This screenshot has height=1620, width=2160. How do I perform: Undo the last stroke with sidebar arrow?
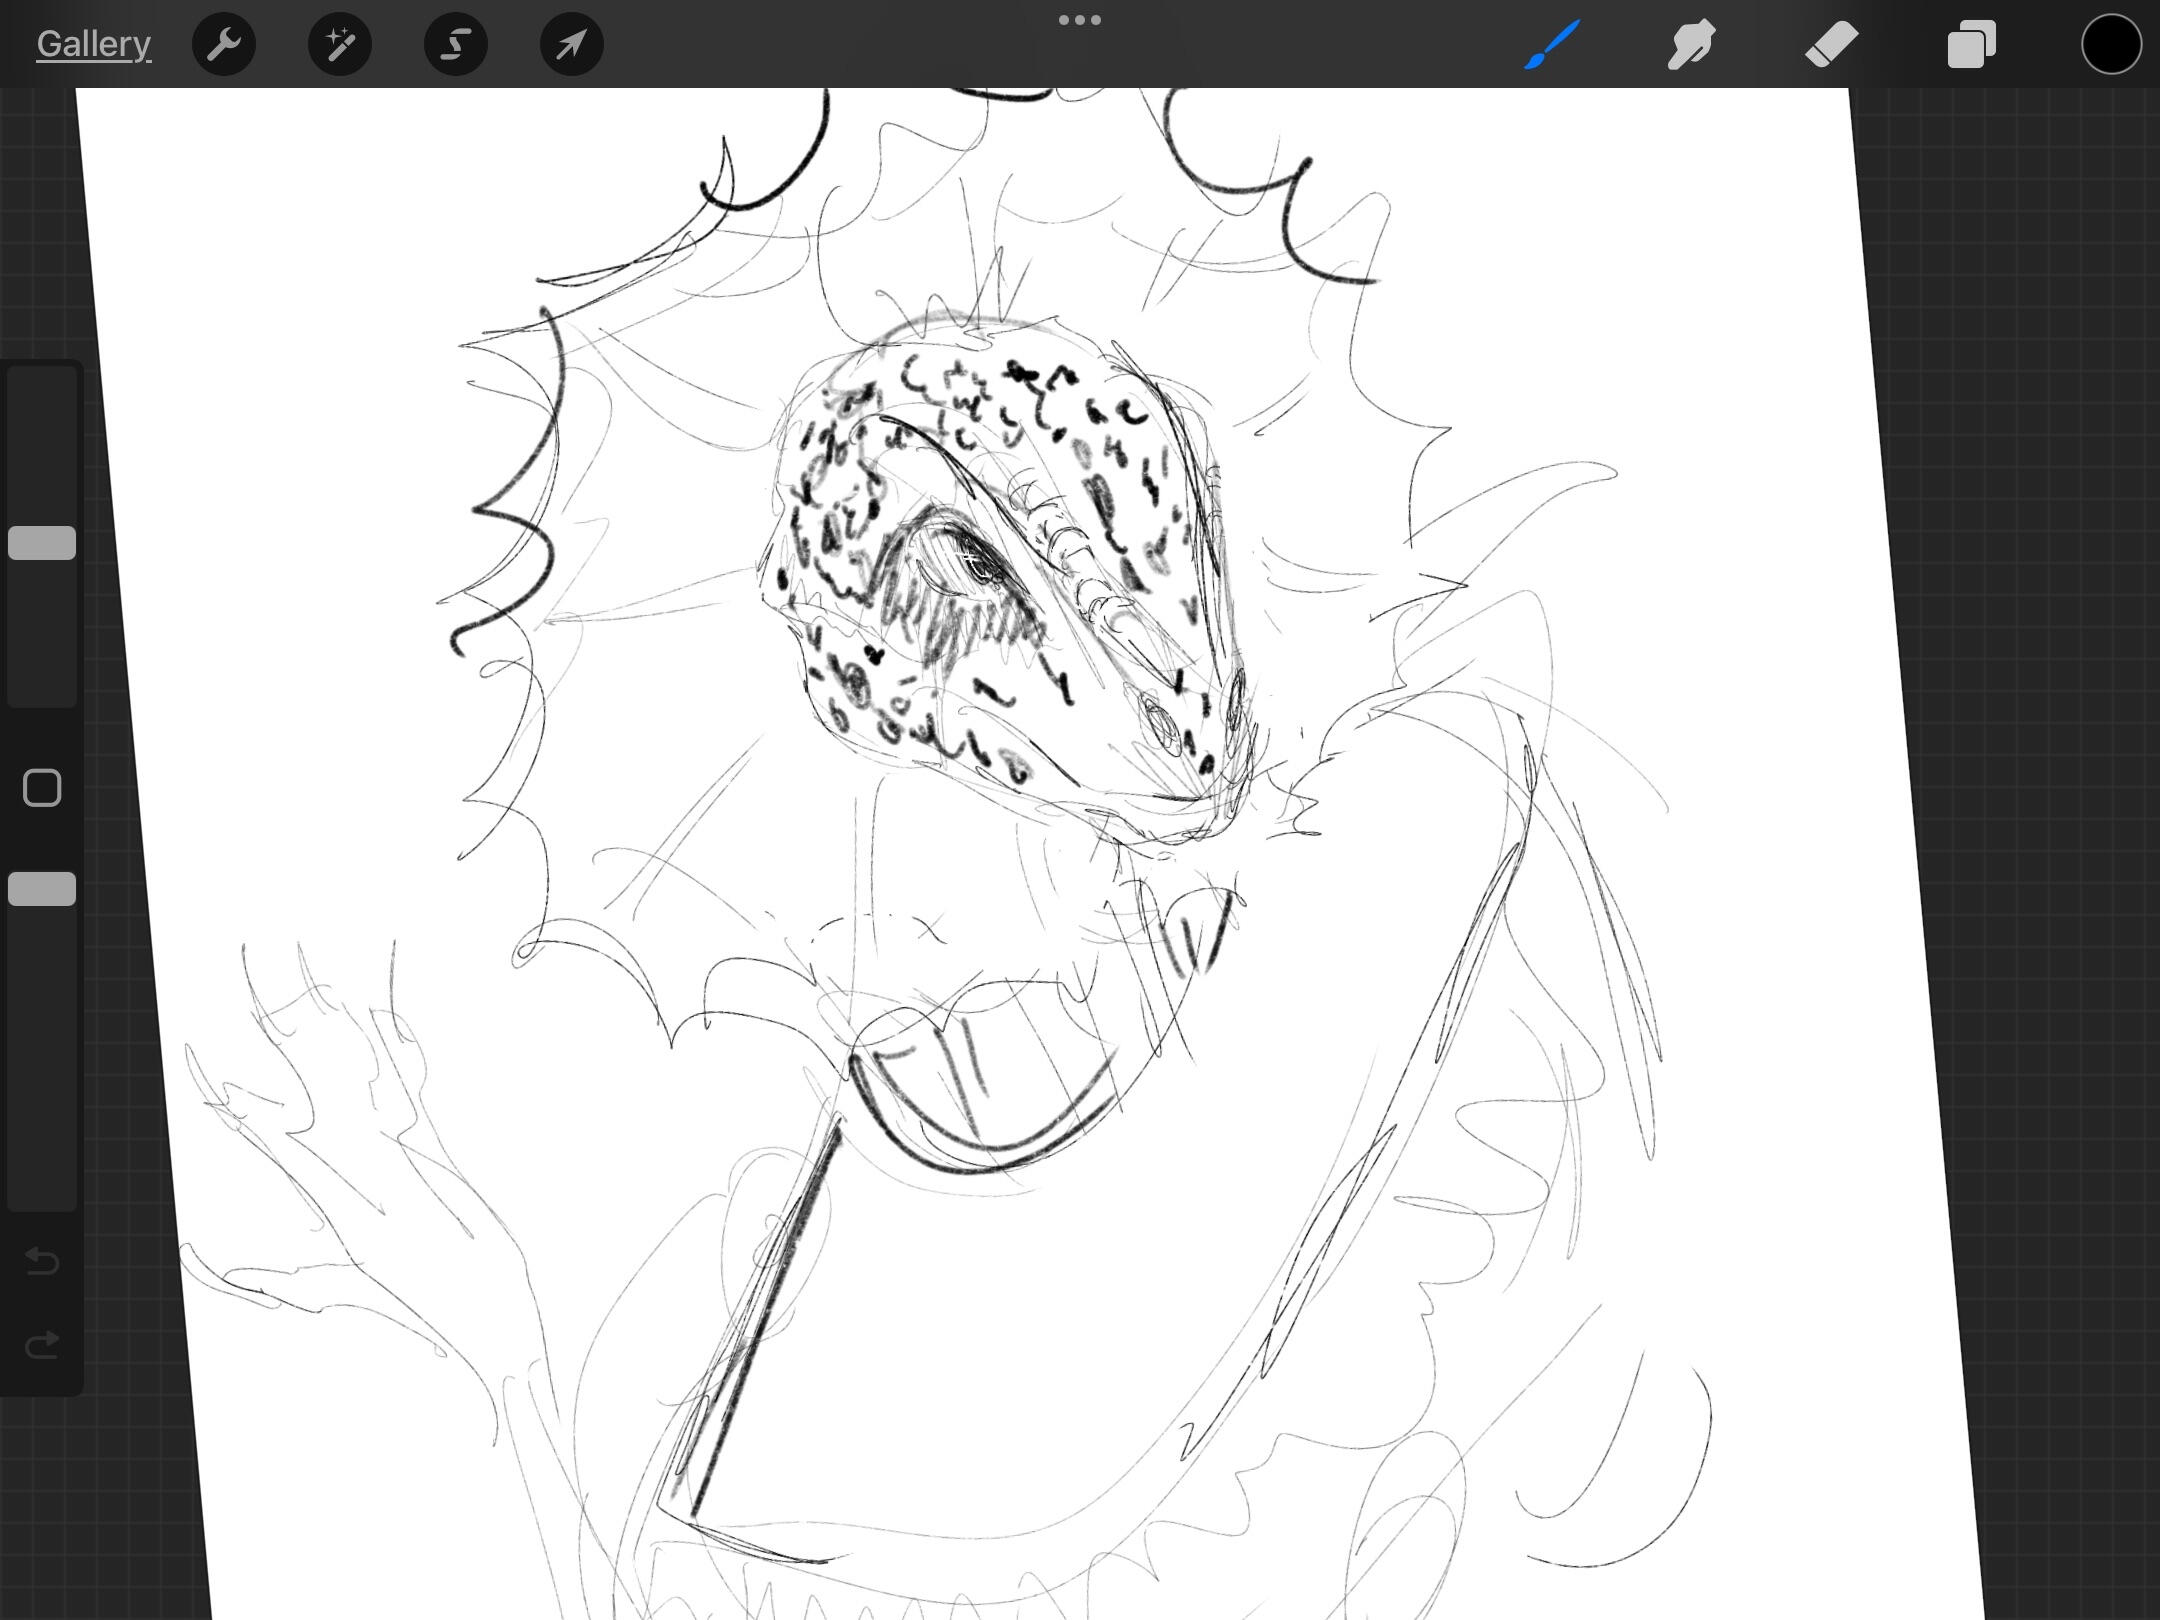42,1261
